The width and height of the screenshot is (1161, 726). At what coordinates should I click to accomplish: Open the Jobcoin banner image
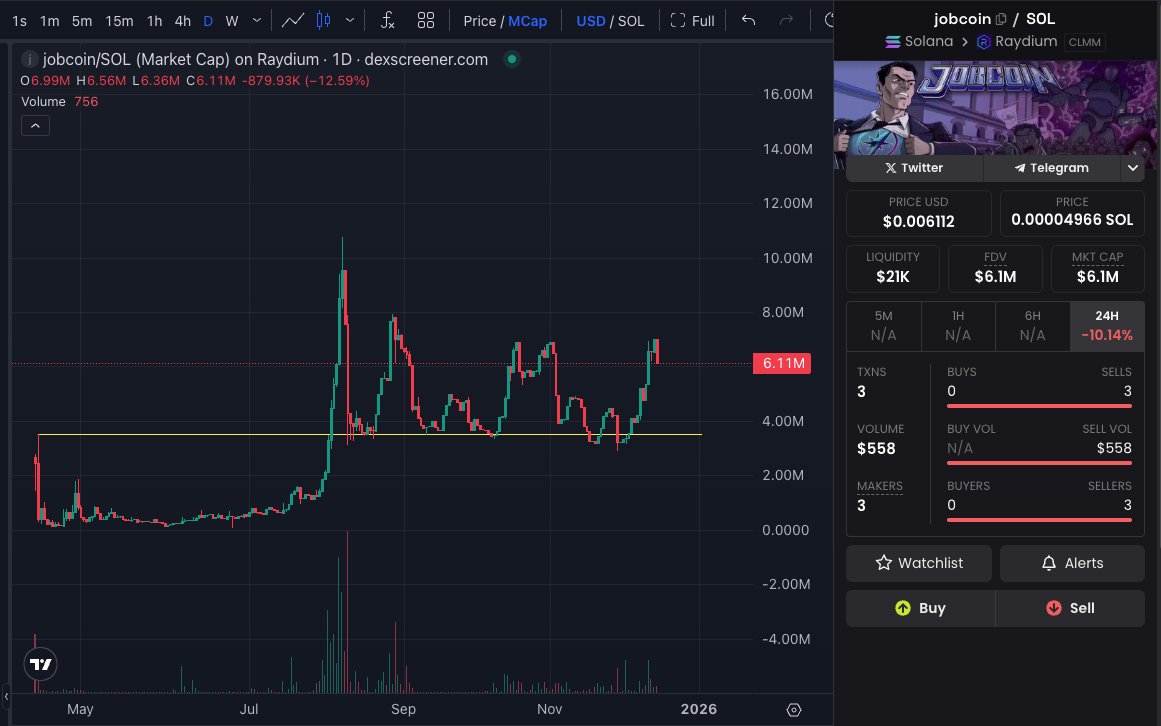point(997,107)
